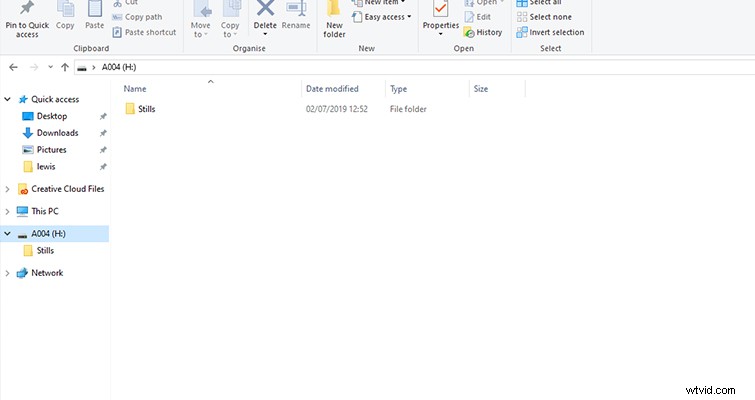Click Paste shortcut in Clipboard group
The height and width of the screenshot is (400, 755).
(x=150, y=32)
